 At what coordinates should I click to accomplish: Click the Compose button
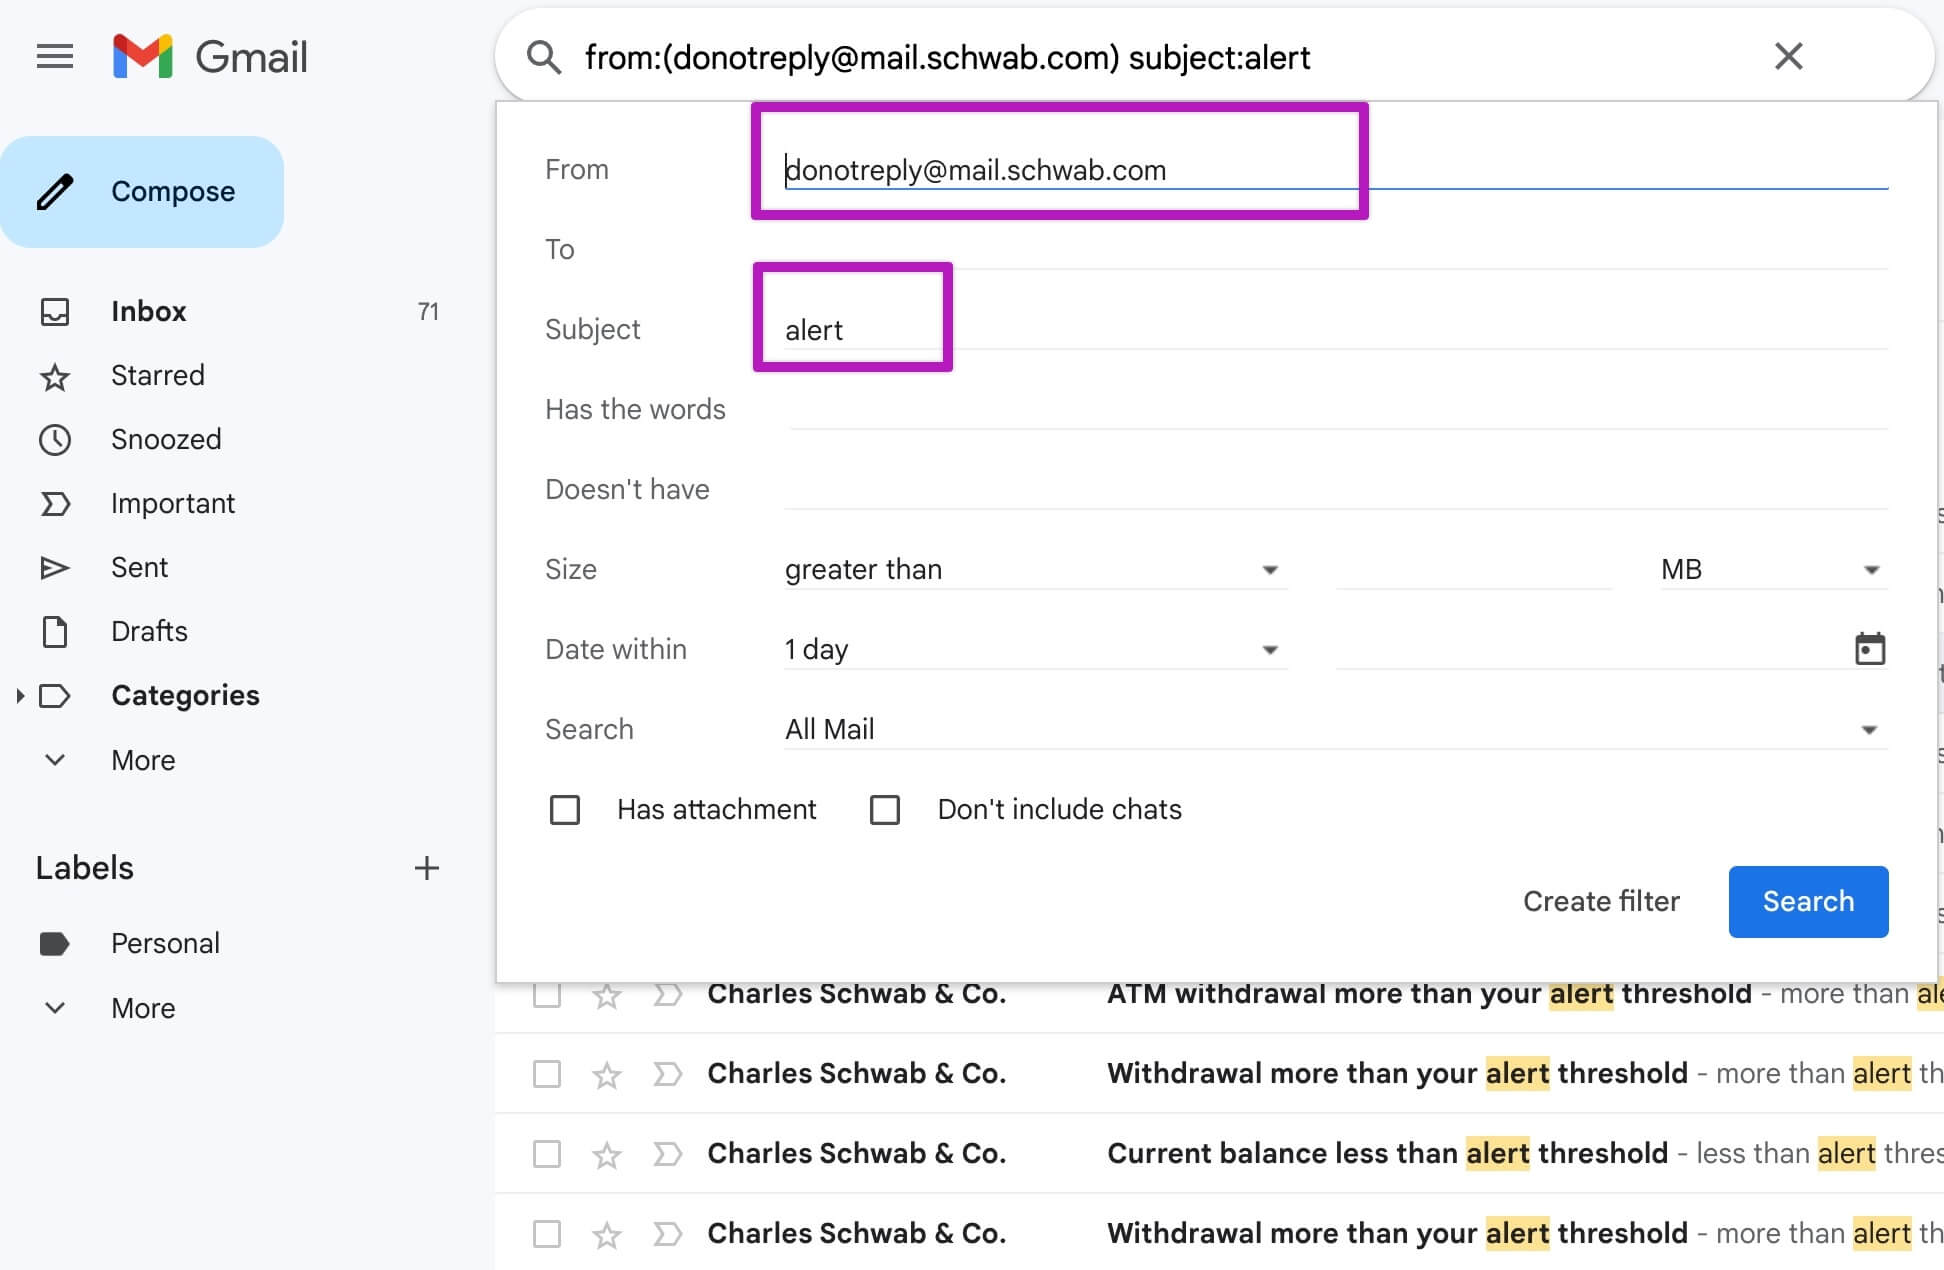coord(142,192)
